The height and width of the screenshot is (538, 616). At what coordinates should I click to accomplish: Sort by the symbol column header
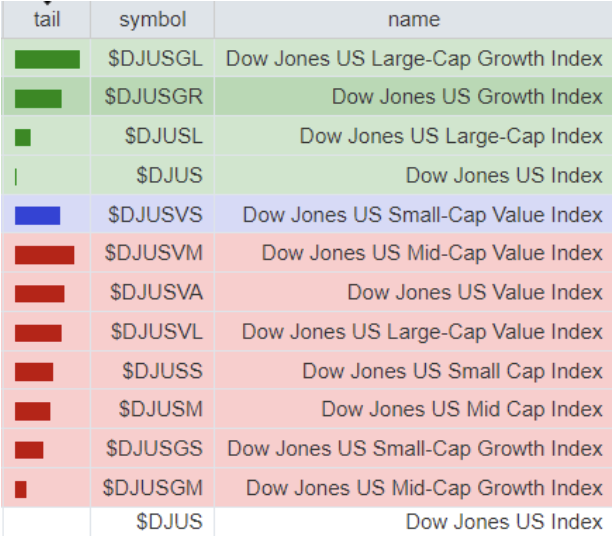pyautogui.click(x=152, y=20)
